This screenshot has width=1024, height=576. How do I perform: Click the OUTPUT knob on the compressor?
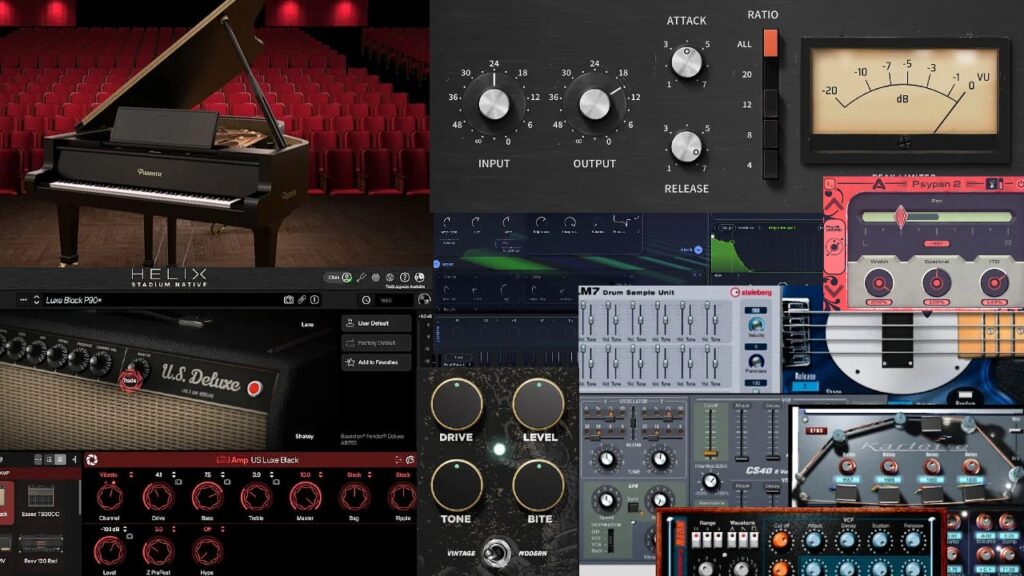point(594,104)
